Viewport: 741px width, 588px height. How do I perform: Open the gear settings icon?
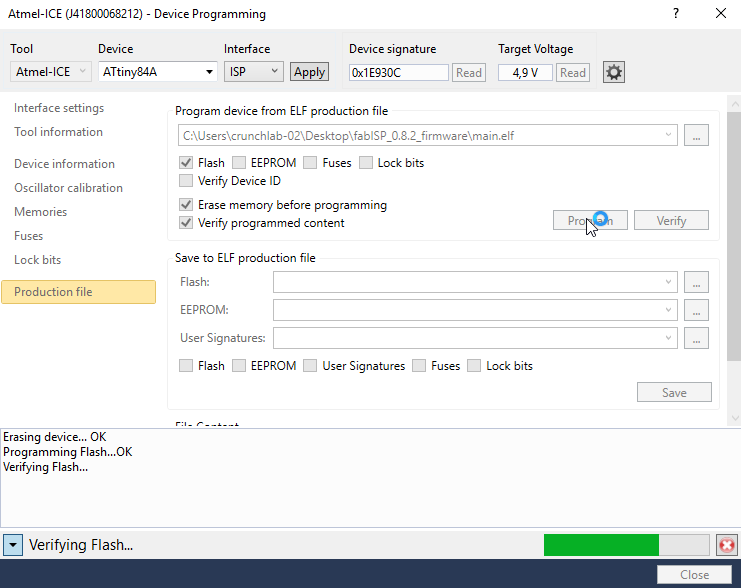tap(613, 72)
